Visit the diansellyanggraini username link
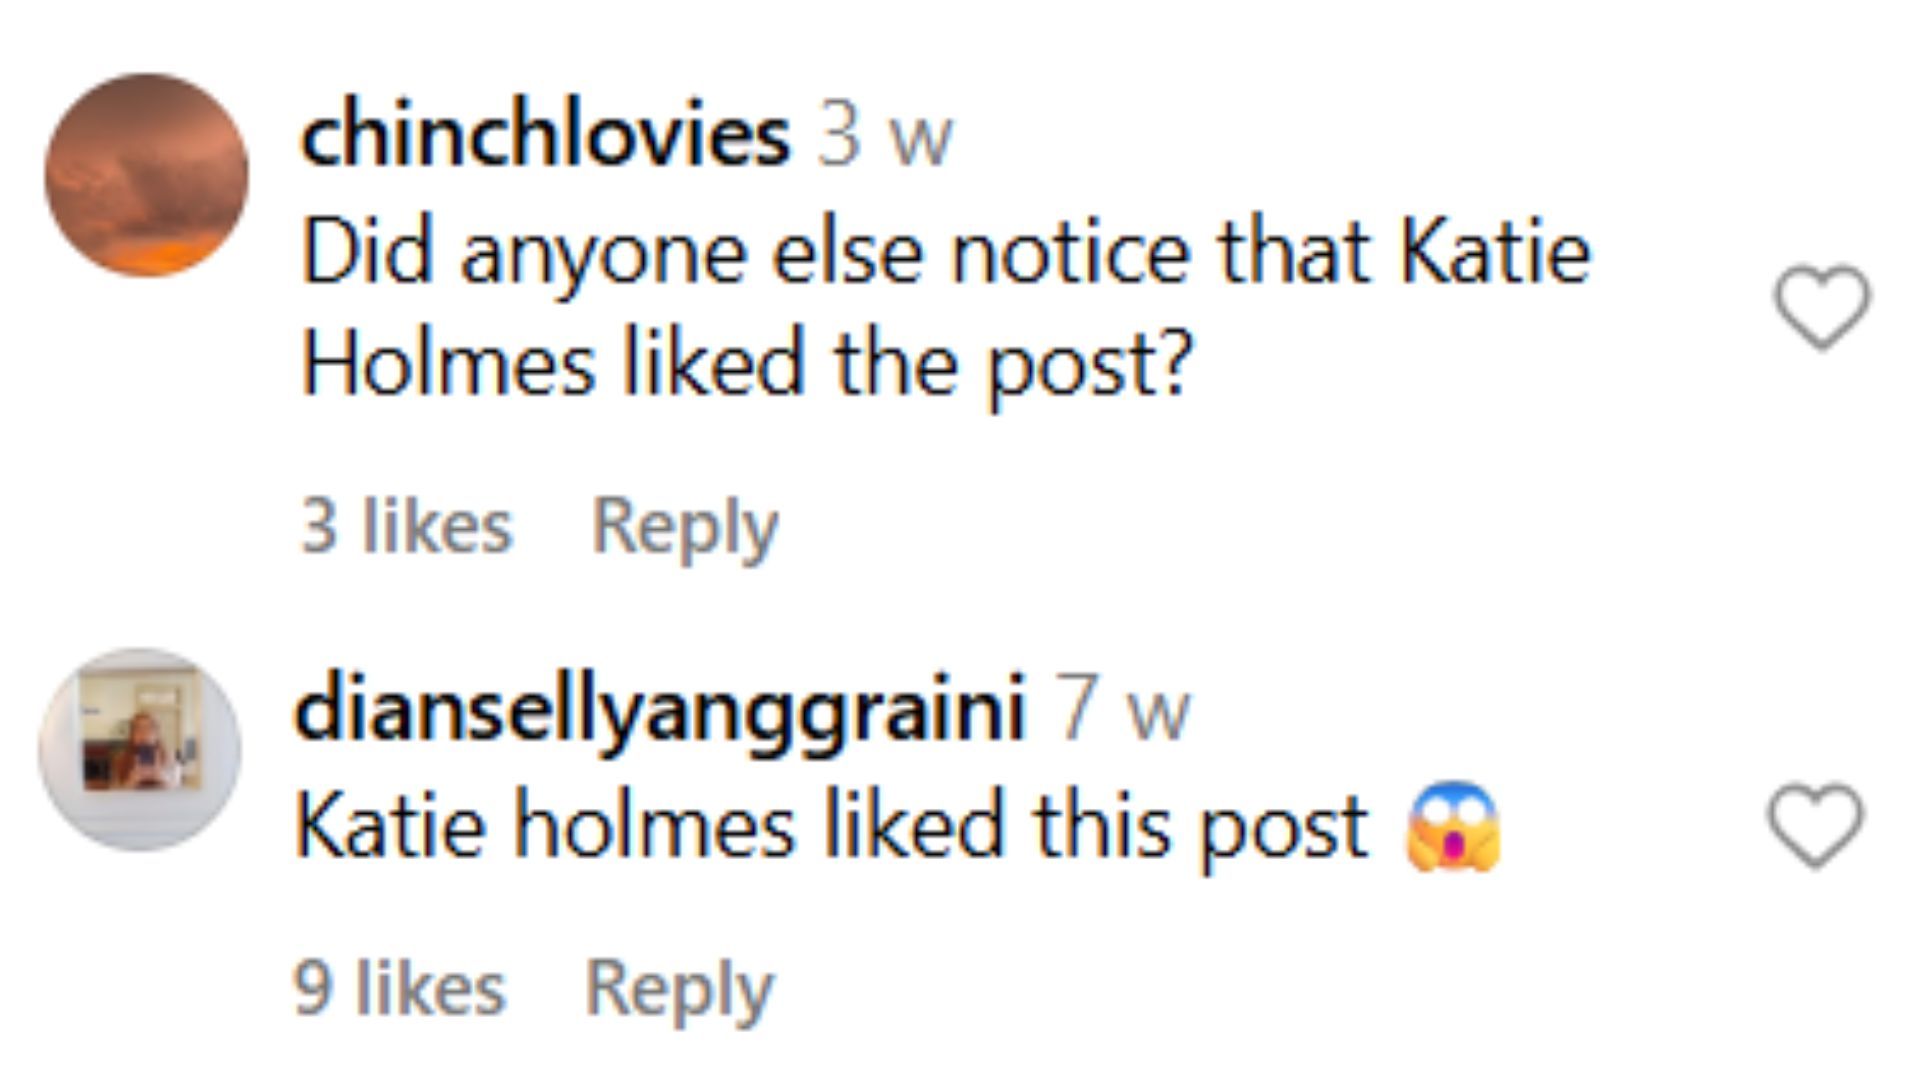This screenshot has height=1080, width=1920. point(660,710)
